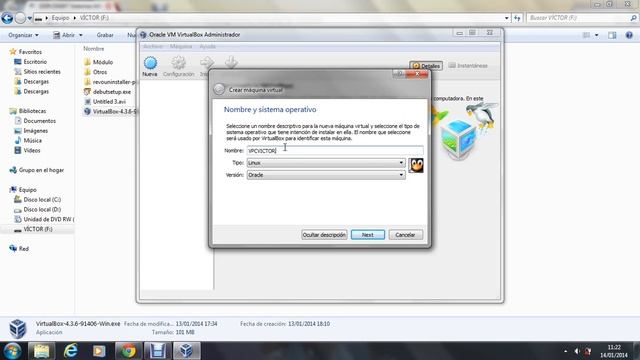Click the Nombre column header
The image size is (640, 360).
click(93, 49)
